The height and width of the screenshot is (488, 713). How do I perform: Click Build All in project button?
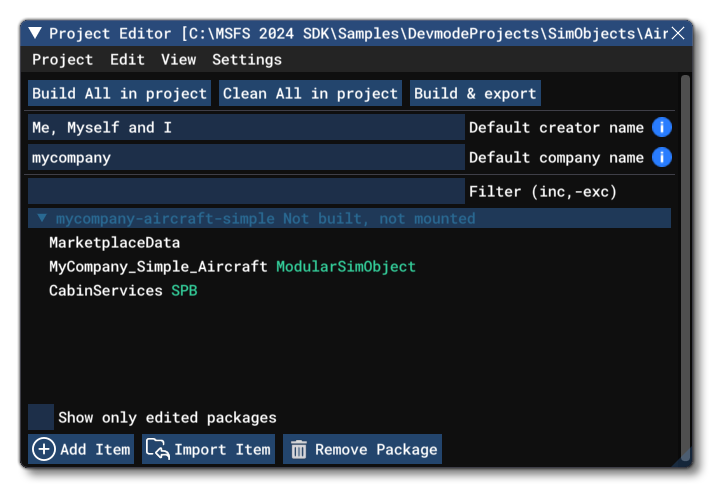coord(119,93)
